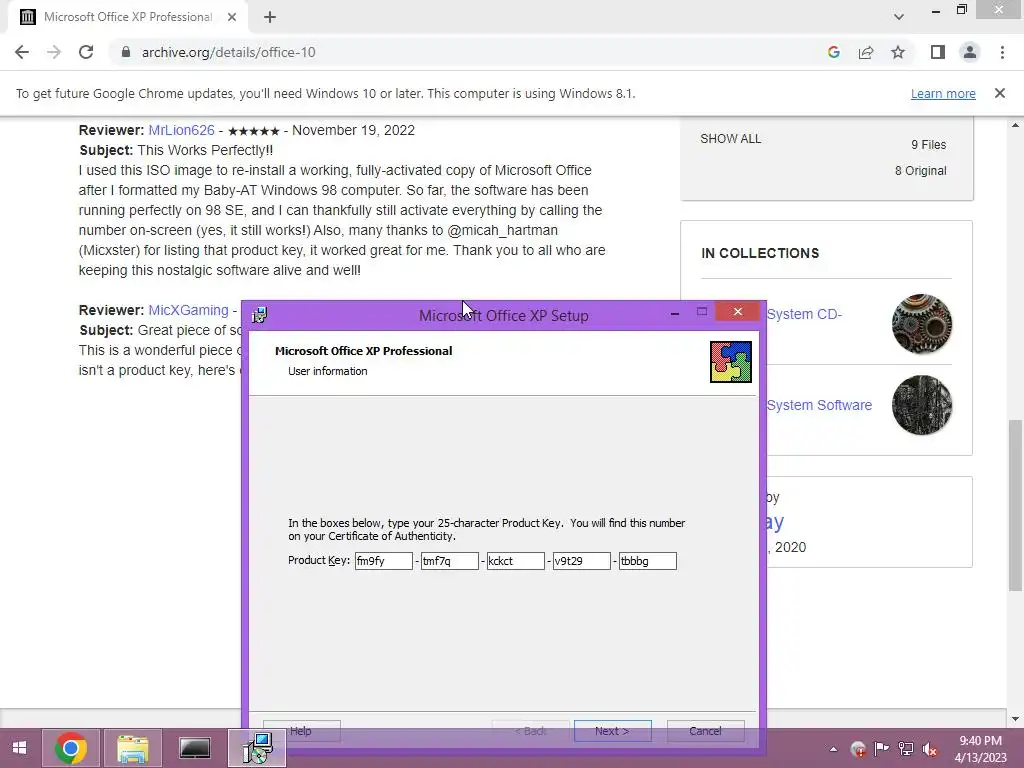The width and height of the screenshot is (1024, 768).
Task: Open network tray icon
Action: pos(906,749)
